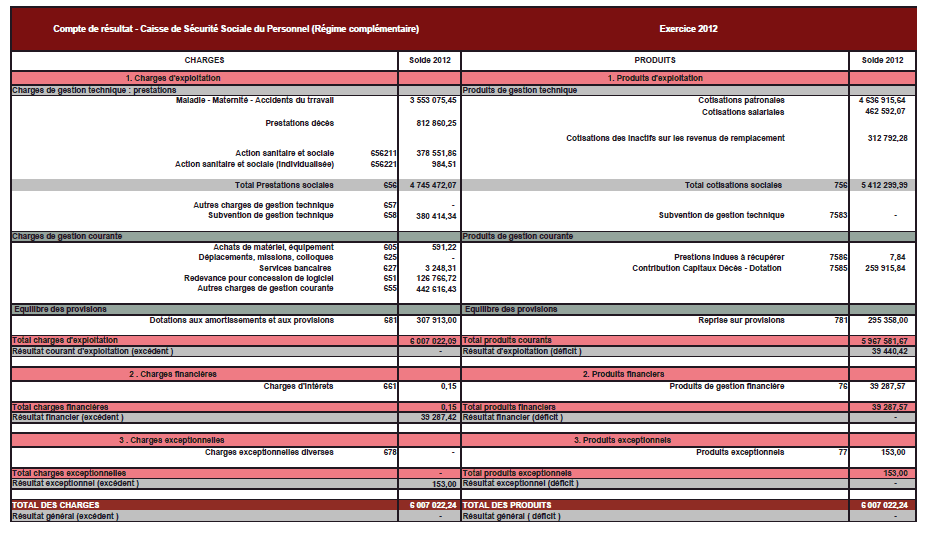This screenshot has height=535, width=927.
Task: Select the 1. Produits d'exploitation section row
Action: (x=655, y=78)
